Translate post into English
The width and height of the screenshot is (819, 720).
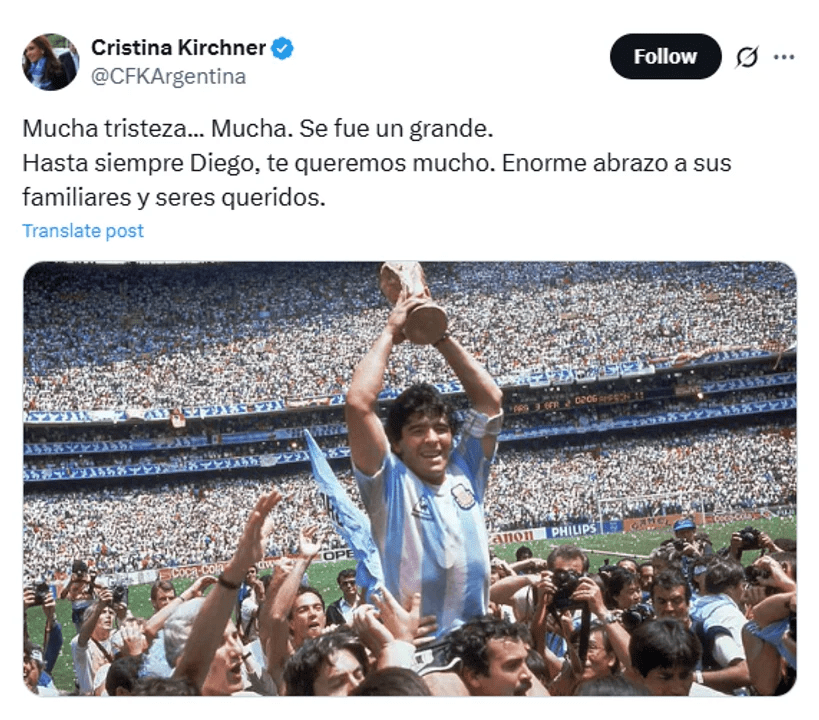click(83, 230)
